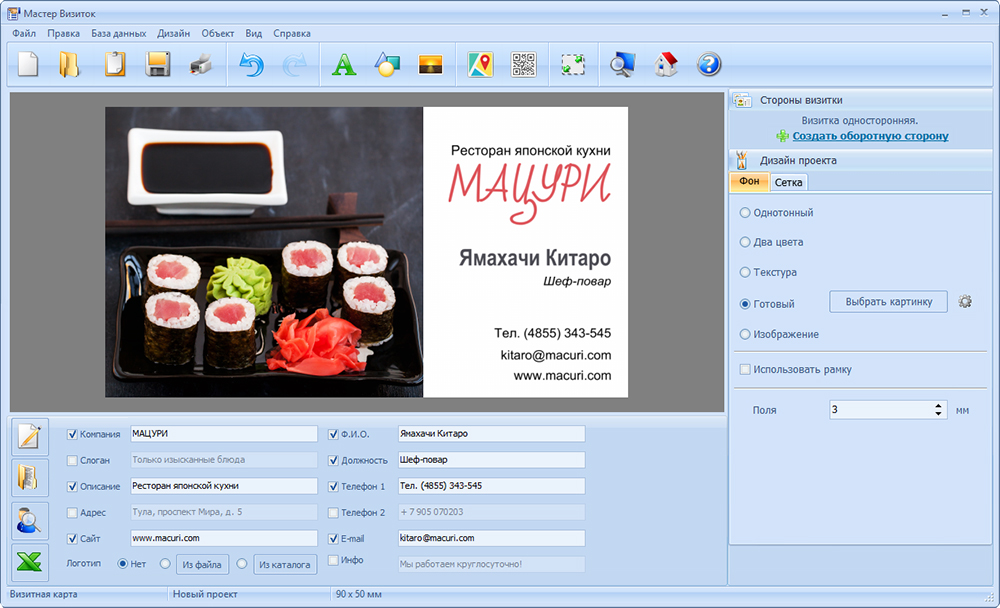Insert a QR code from the toolbar
This screenshot has height=608, width=1000.
click(x=524, y=65)
